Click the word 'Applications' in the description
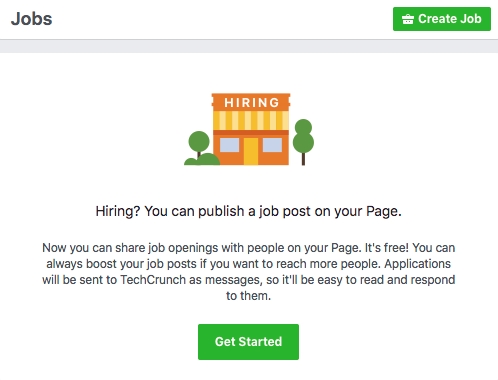This screenshot has width=498, height=380. 418,264
